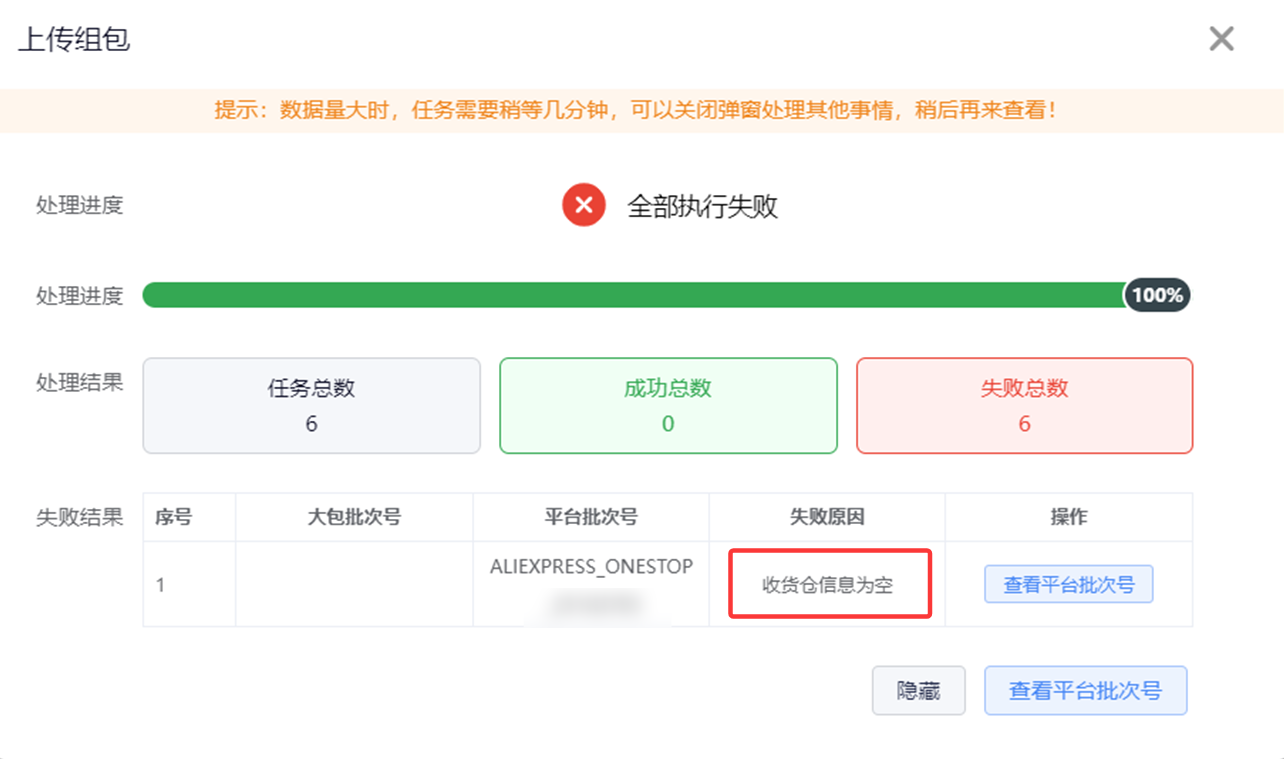The width and height of the screenshot is (1284, 759).
Task: Select the 失败总数 summary card
Action: point(1024,405)
